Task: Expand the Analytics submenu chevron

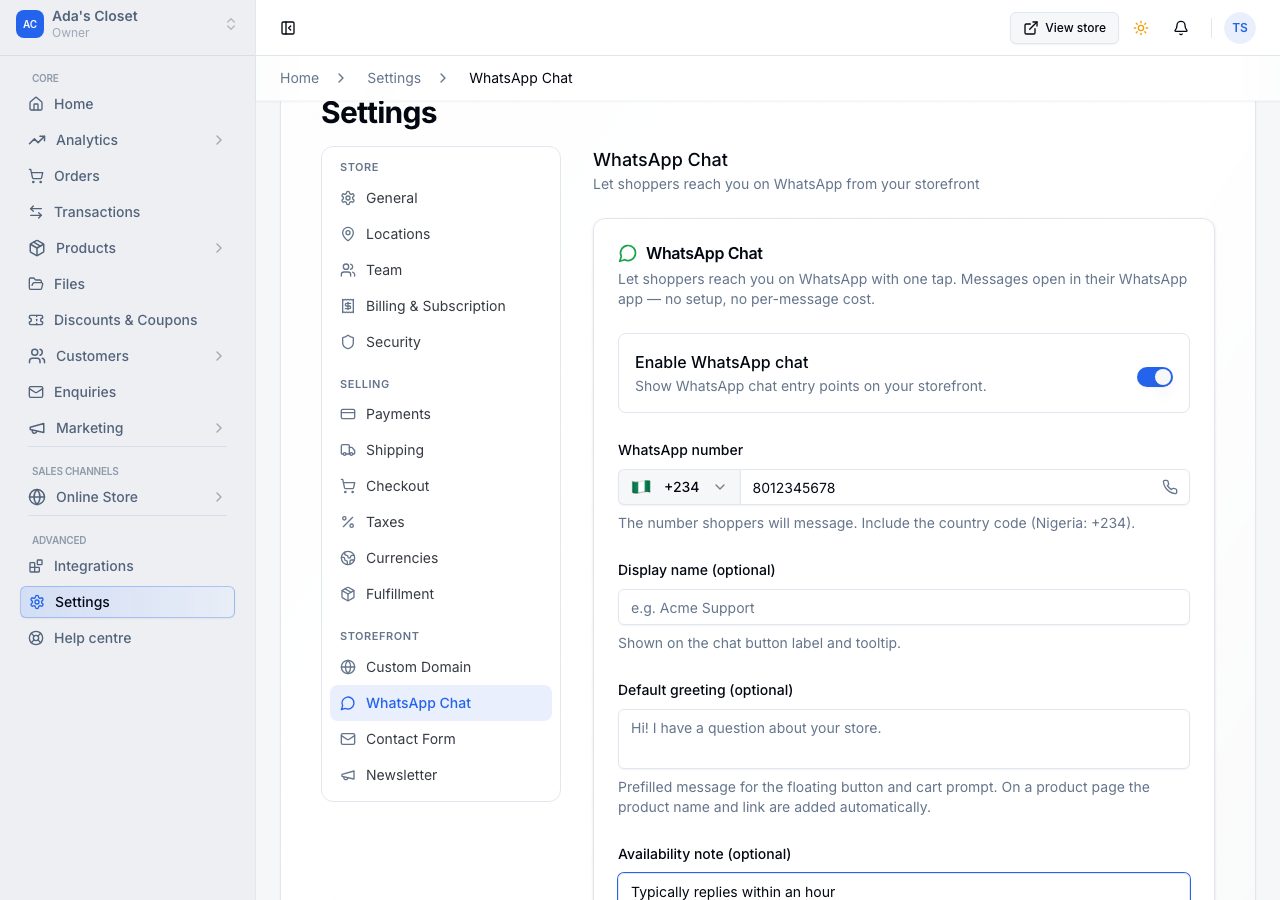Action: 219,140
